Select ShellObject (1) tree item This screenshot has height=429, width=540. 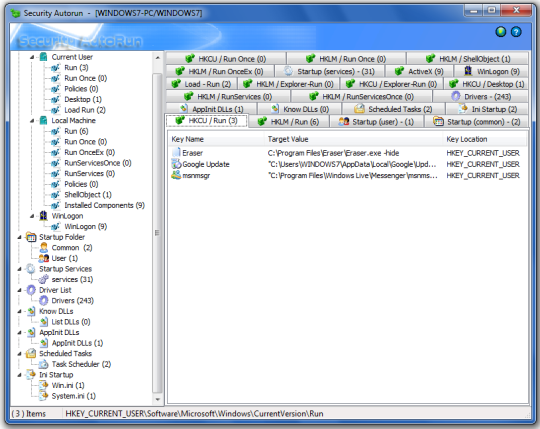coord(88,195)
